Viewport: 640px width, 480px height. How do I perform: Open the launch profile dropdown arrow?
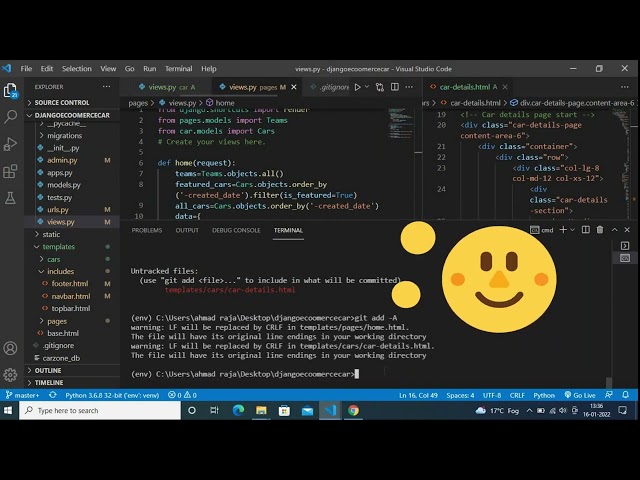pos(572,230)
